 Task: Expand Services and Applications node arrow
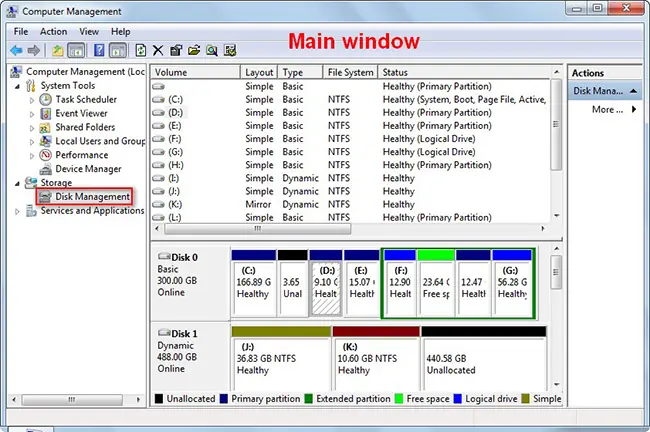pyautogui.click(x=17, y=211)
